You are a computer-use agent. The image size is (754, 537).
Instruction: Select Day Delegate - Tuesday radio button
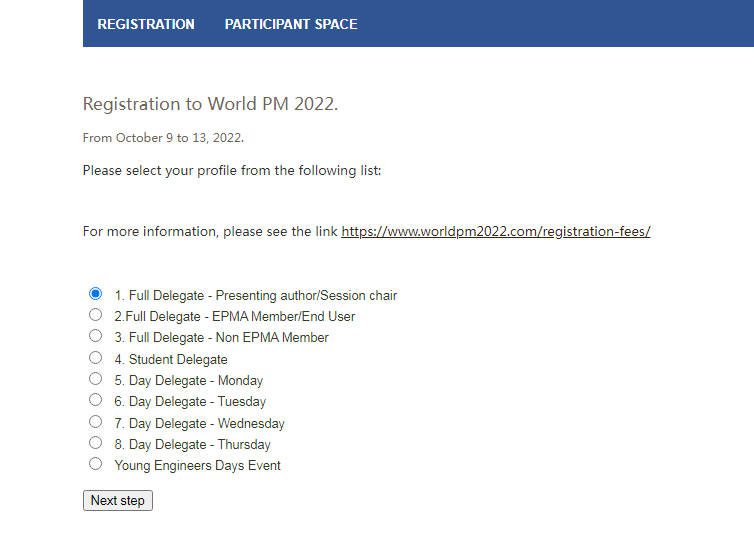[95, 400]
